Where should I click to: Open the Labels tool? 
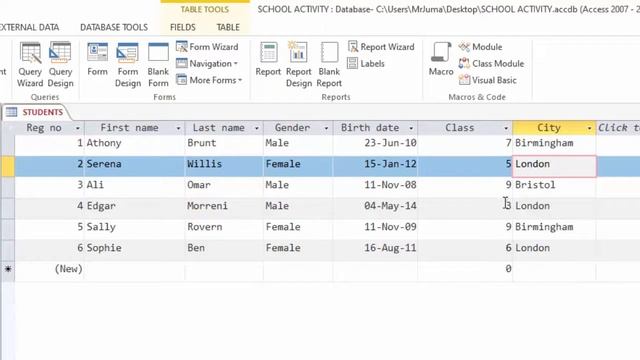pos(366,64)
